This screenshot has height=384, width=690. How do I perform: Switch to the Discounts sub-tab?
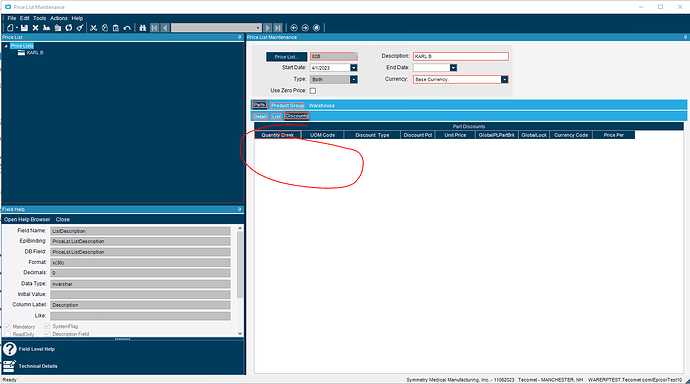[x=297, y=116]
